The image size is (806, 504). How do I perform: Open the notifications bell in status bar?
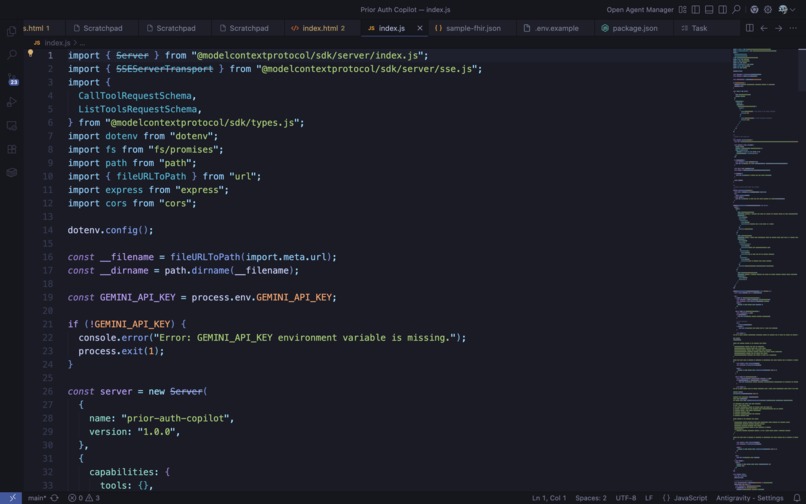[x=796, y=498]
